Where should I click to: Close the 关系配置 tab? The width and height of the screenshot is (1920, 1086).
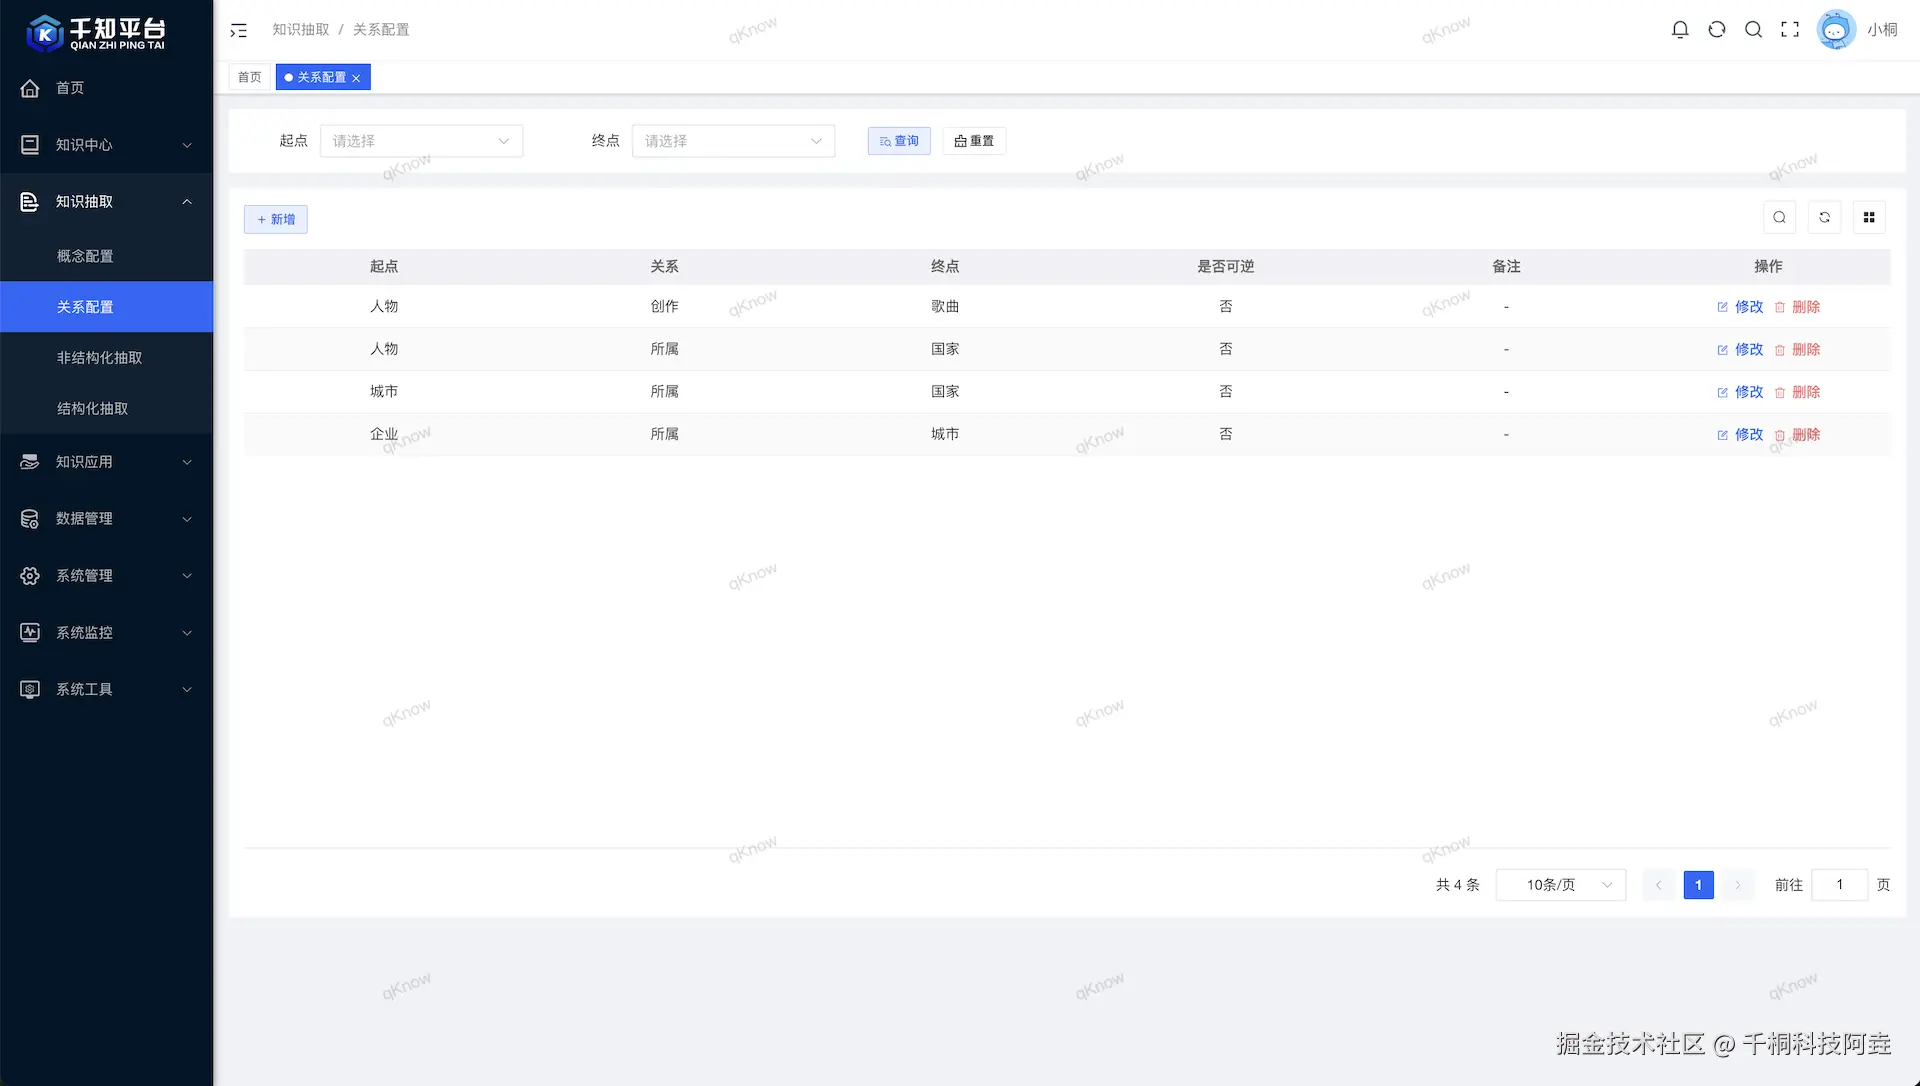(x=356, y=78)
